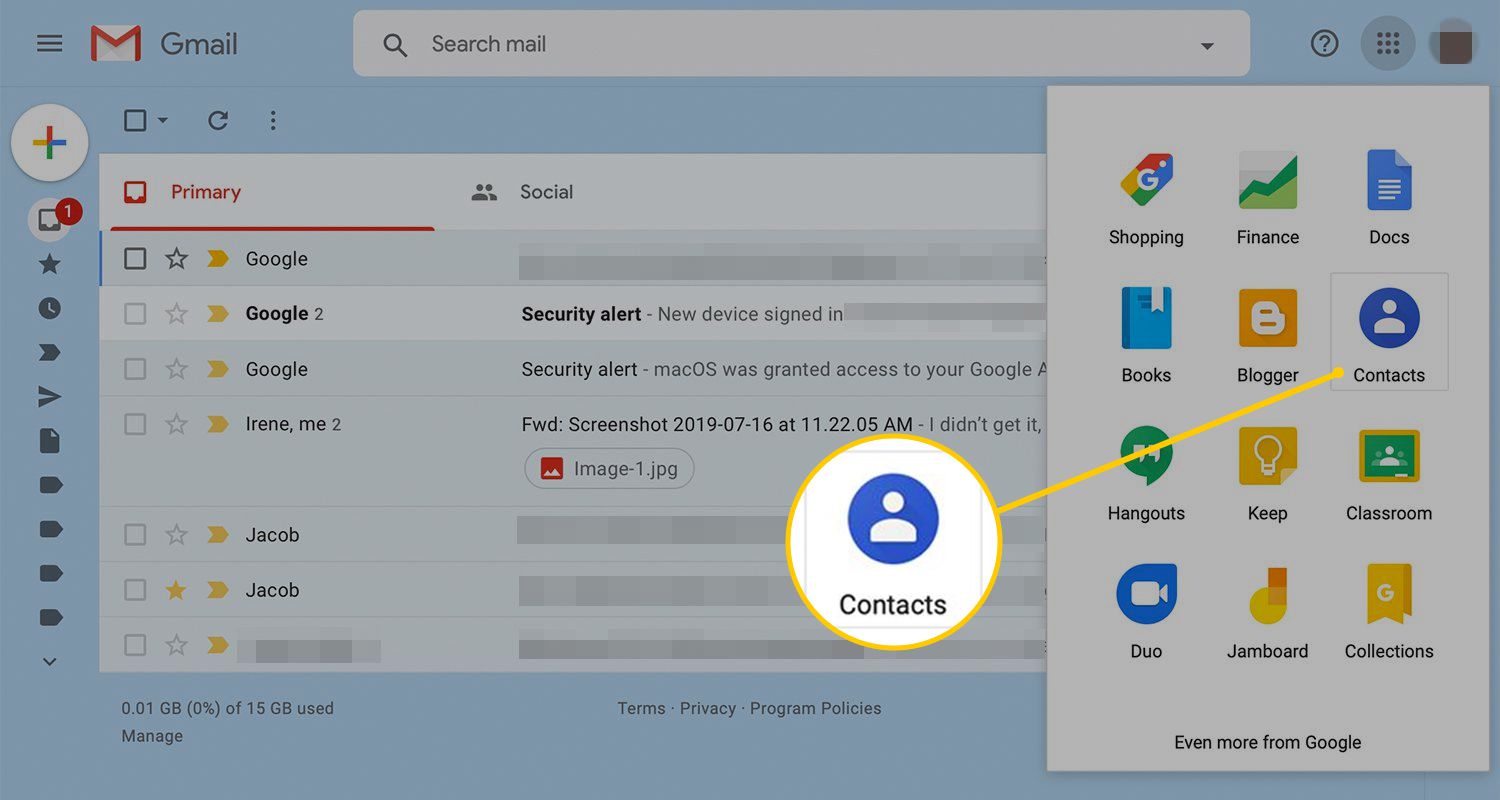Click the Manage storage link
Screen dimensions: 1500x800
(x=152, y=736)
